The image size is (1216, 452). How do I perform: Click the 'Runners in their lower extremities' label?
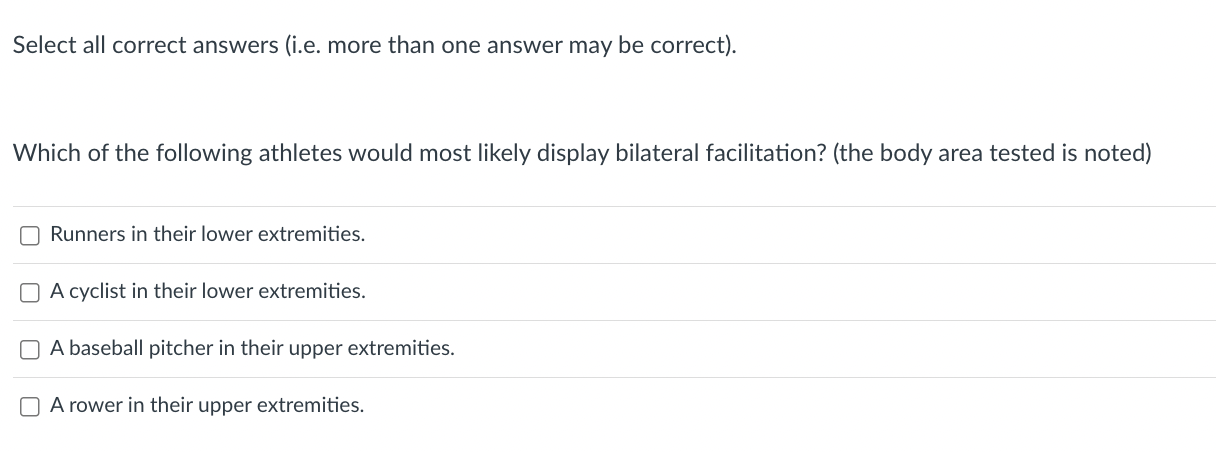coord(207,235)
